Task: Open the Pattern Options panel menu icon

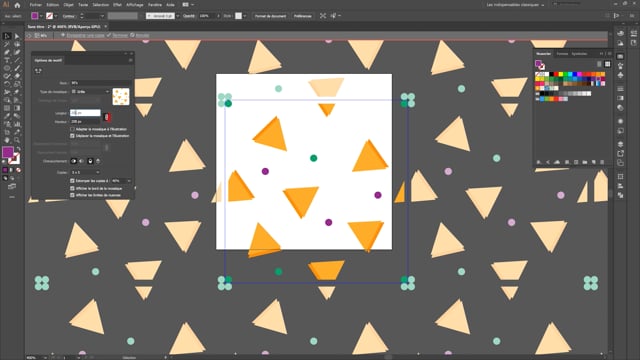Action: [131, 60]
